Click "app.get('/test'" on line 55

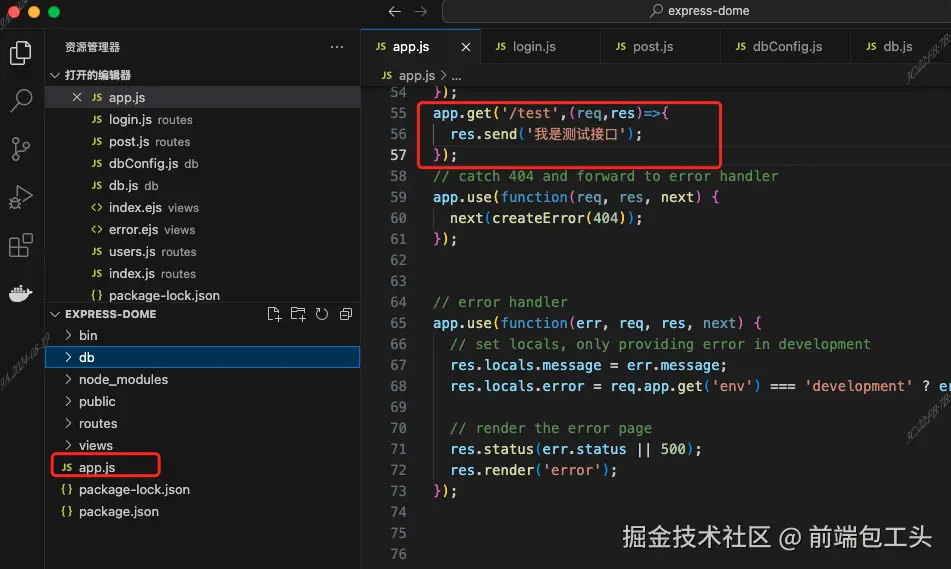pyautogui.click(x=496, y=113)
